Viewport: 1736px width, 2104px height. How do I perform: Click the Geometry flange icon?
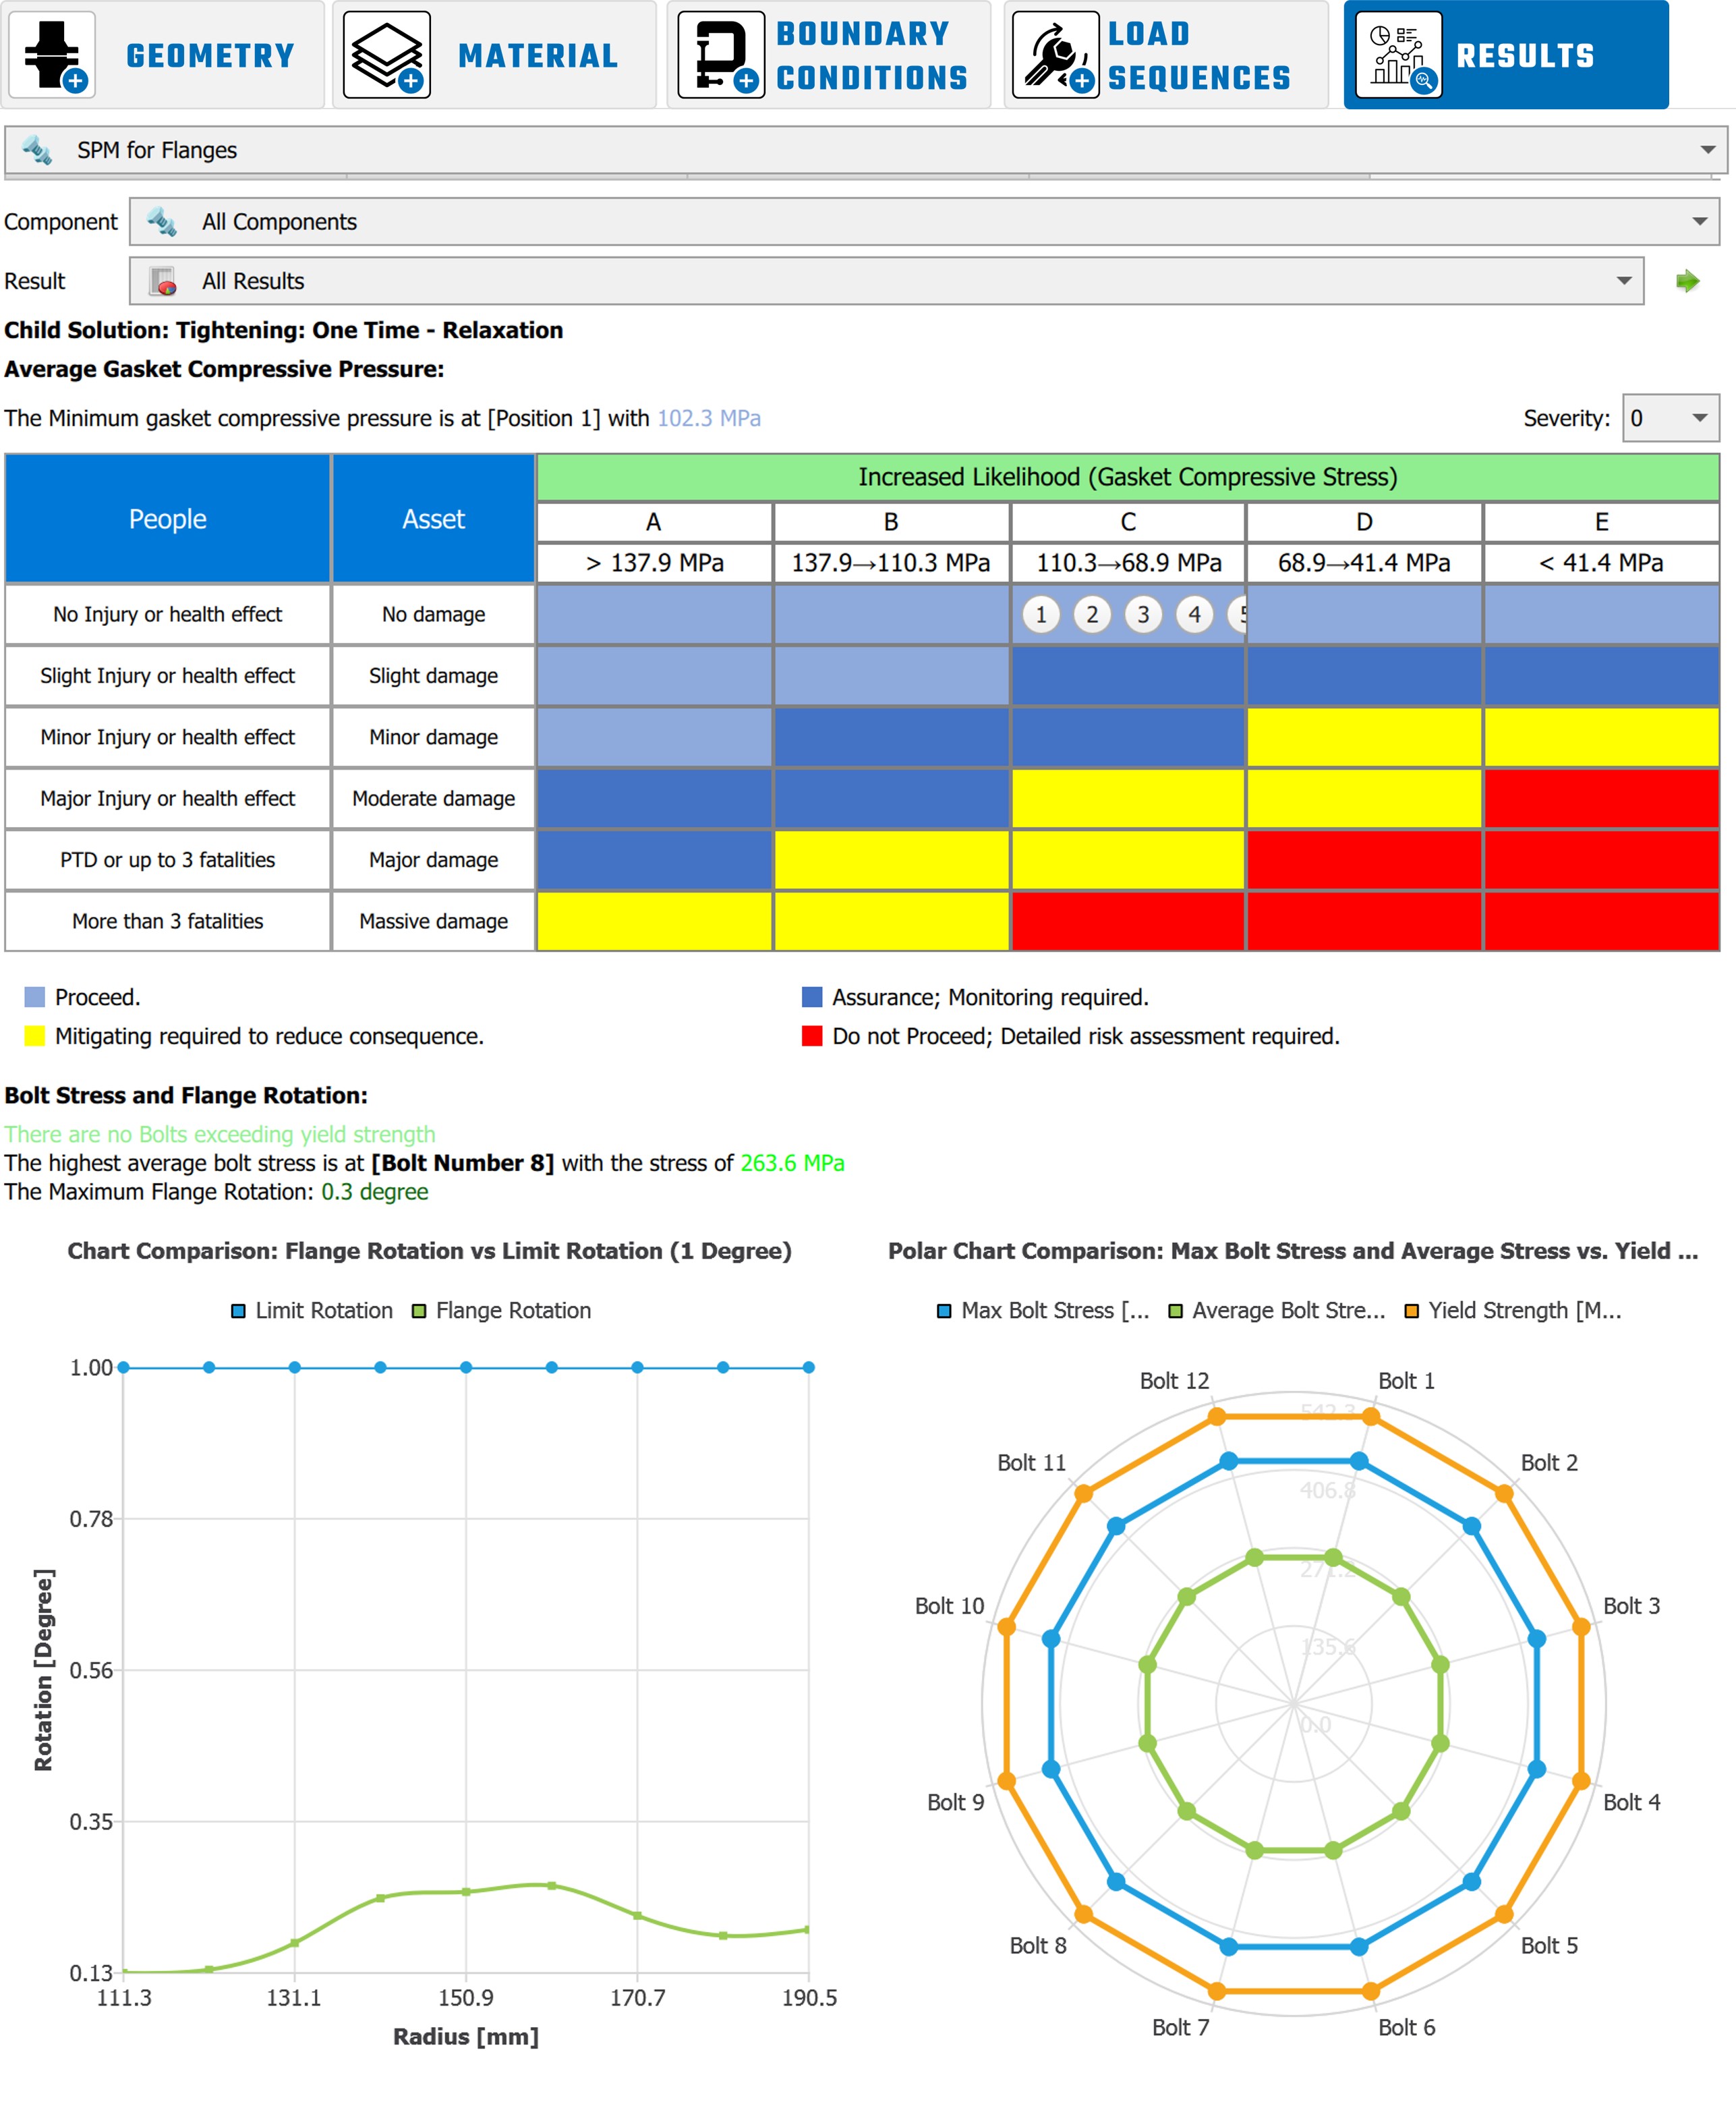pyautogui.click(x=51, y=55)
